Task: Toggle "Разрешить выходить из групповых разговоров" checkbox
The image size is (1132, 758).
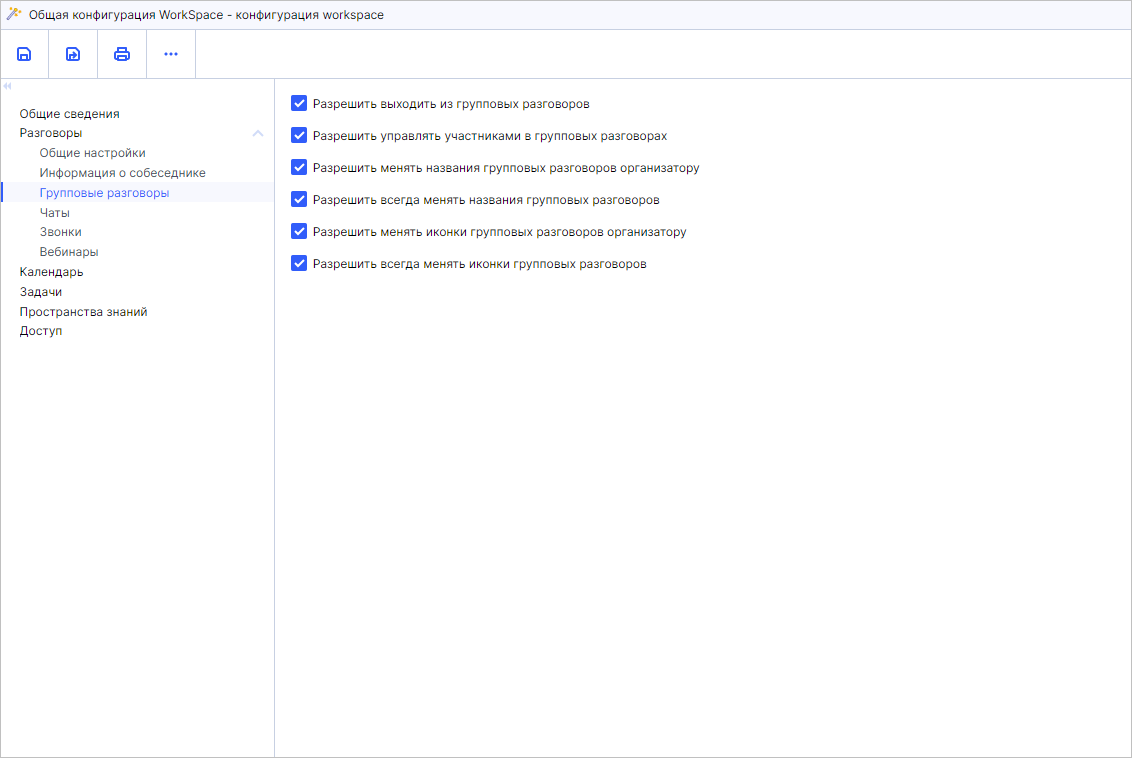Action: click(x=299, y=103)
